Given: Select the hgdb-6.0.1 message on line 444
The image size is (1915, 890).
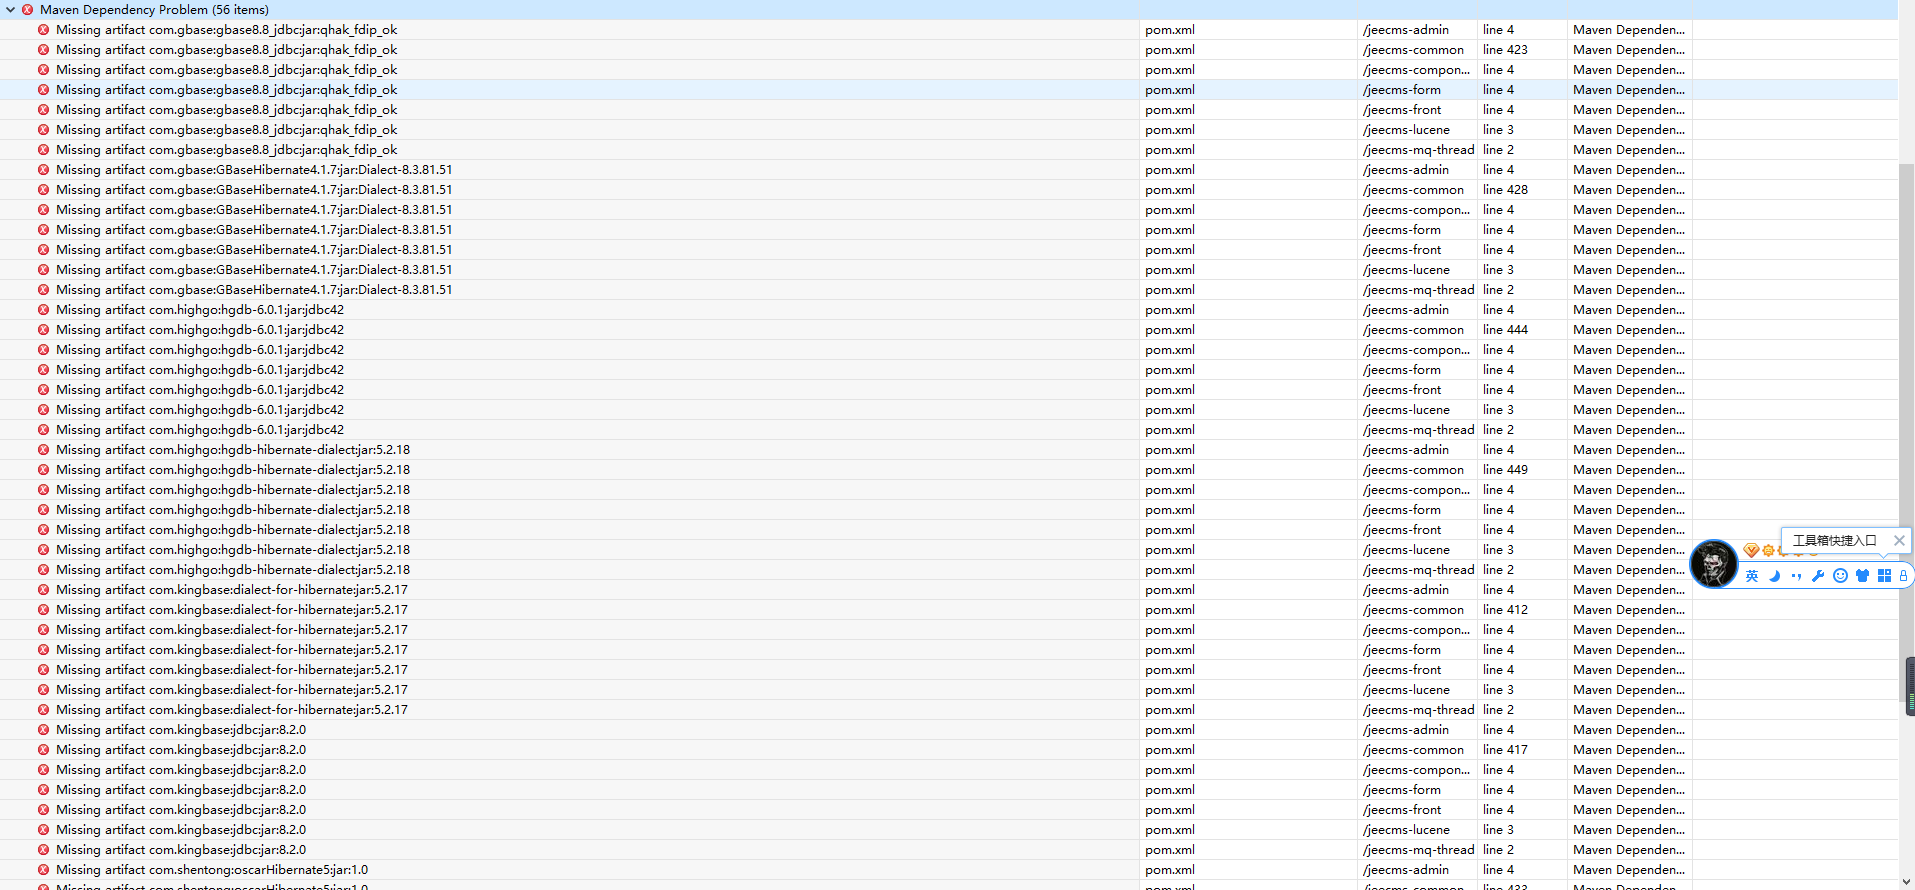Looking at the screenshot, I should click(200, 330).
